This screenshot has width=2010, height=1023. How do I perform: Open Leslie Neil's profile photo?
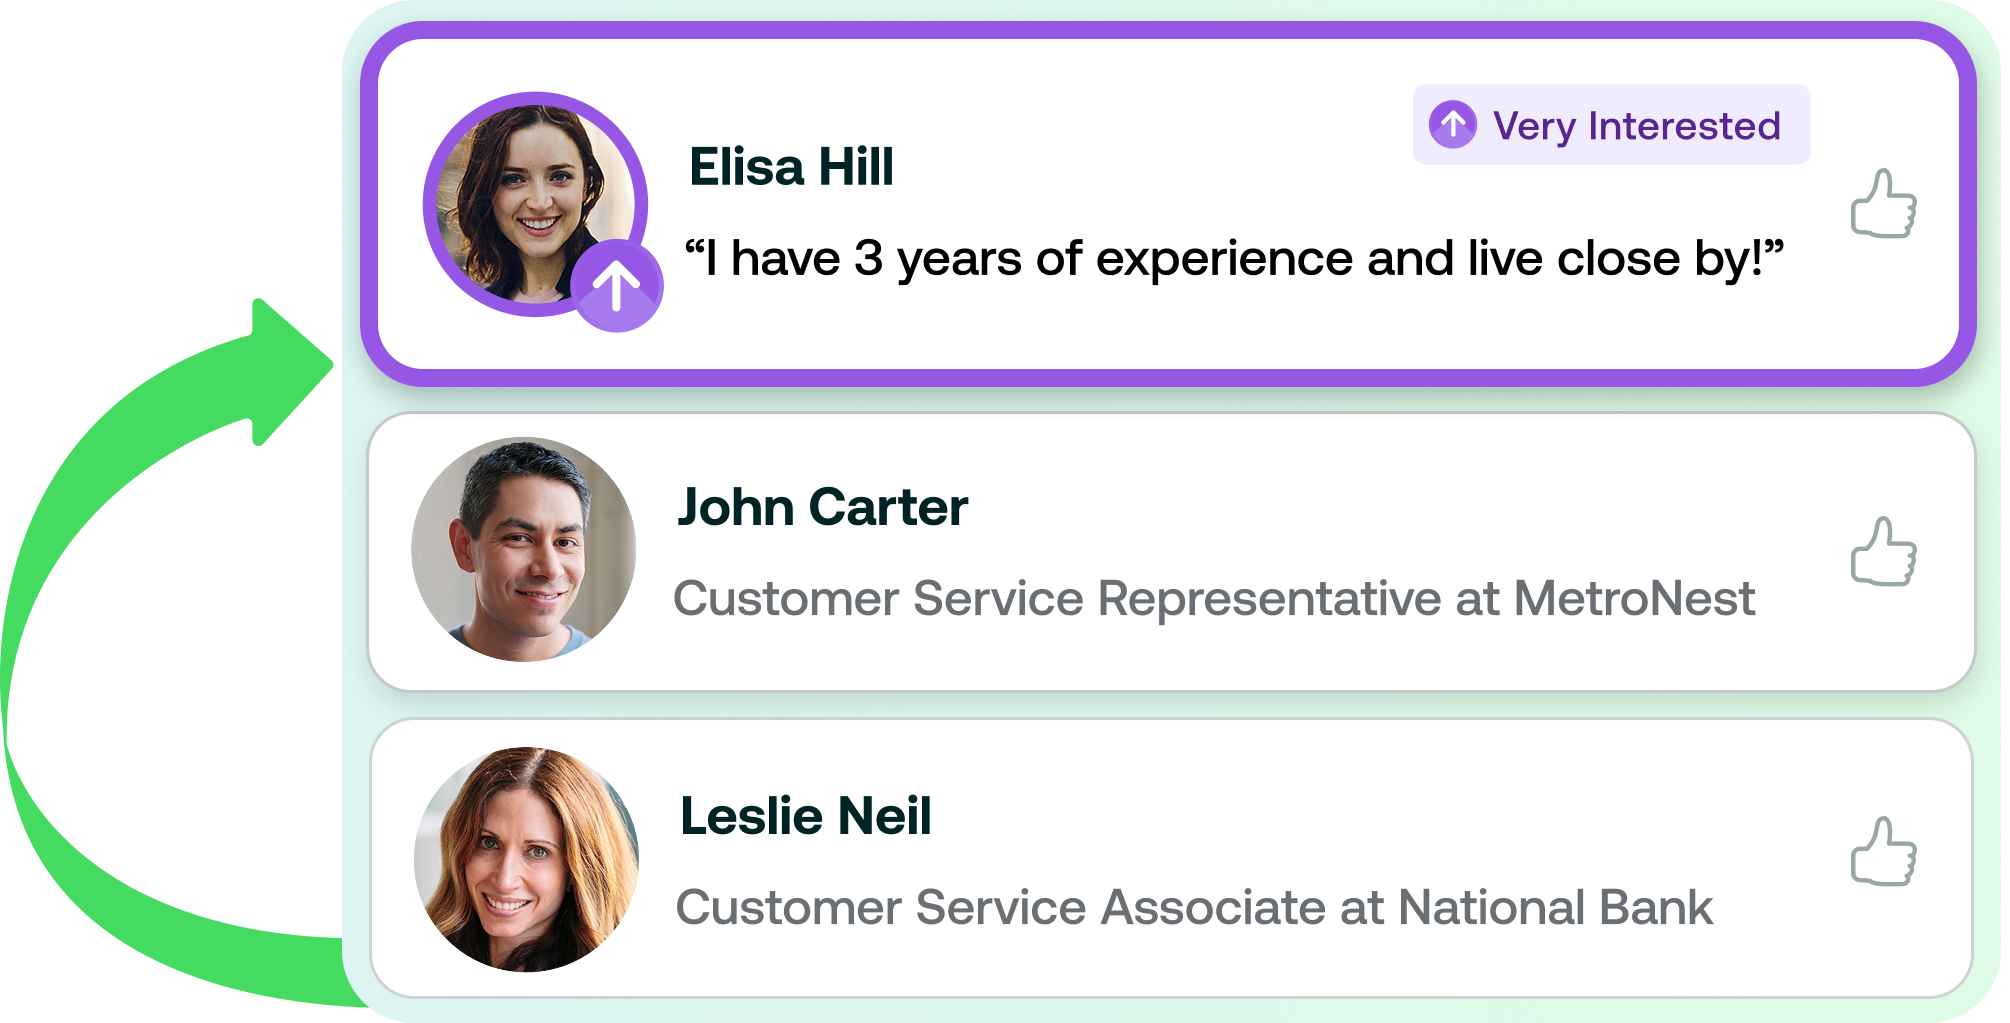pos(526,859)
